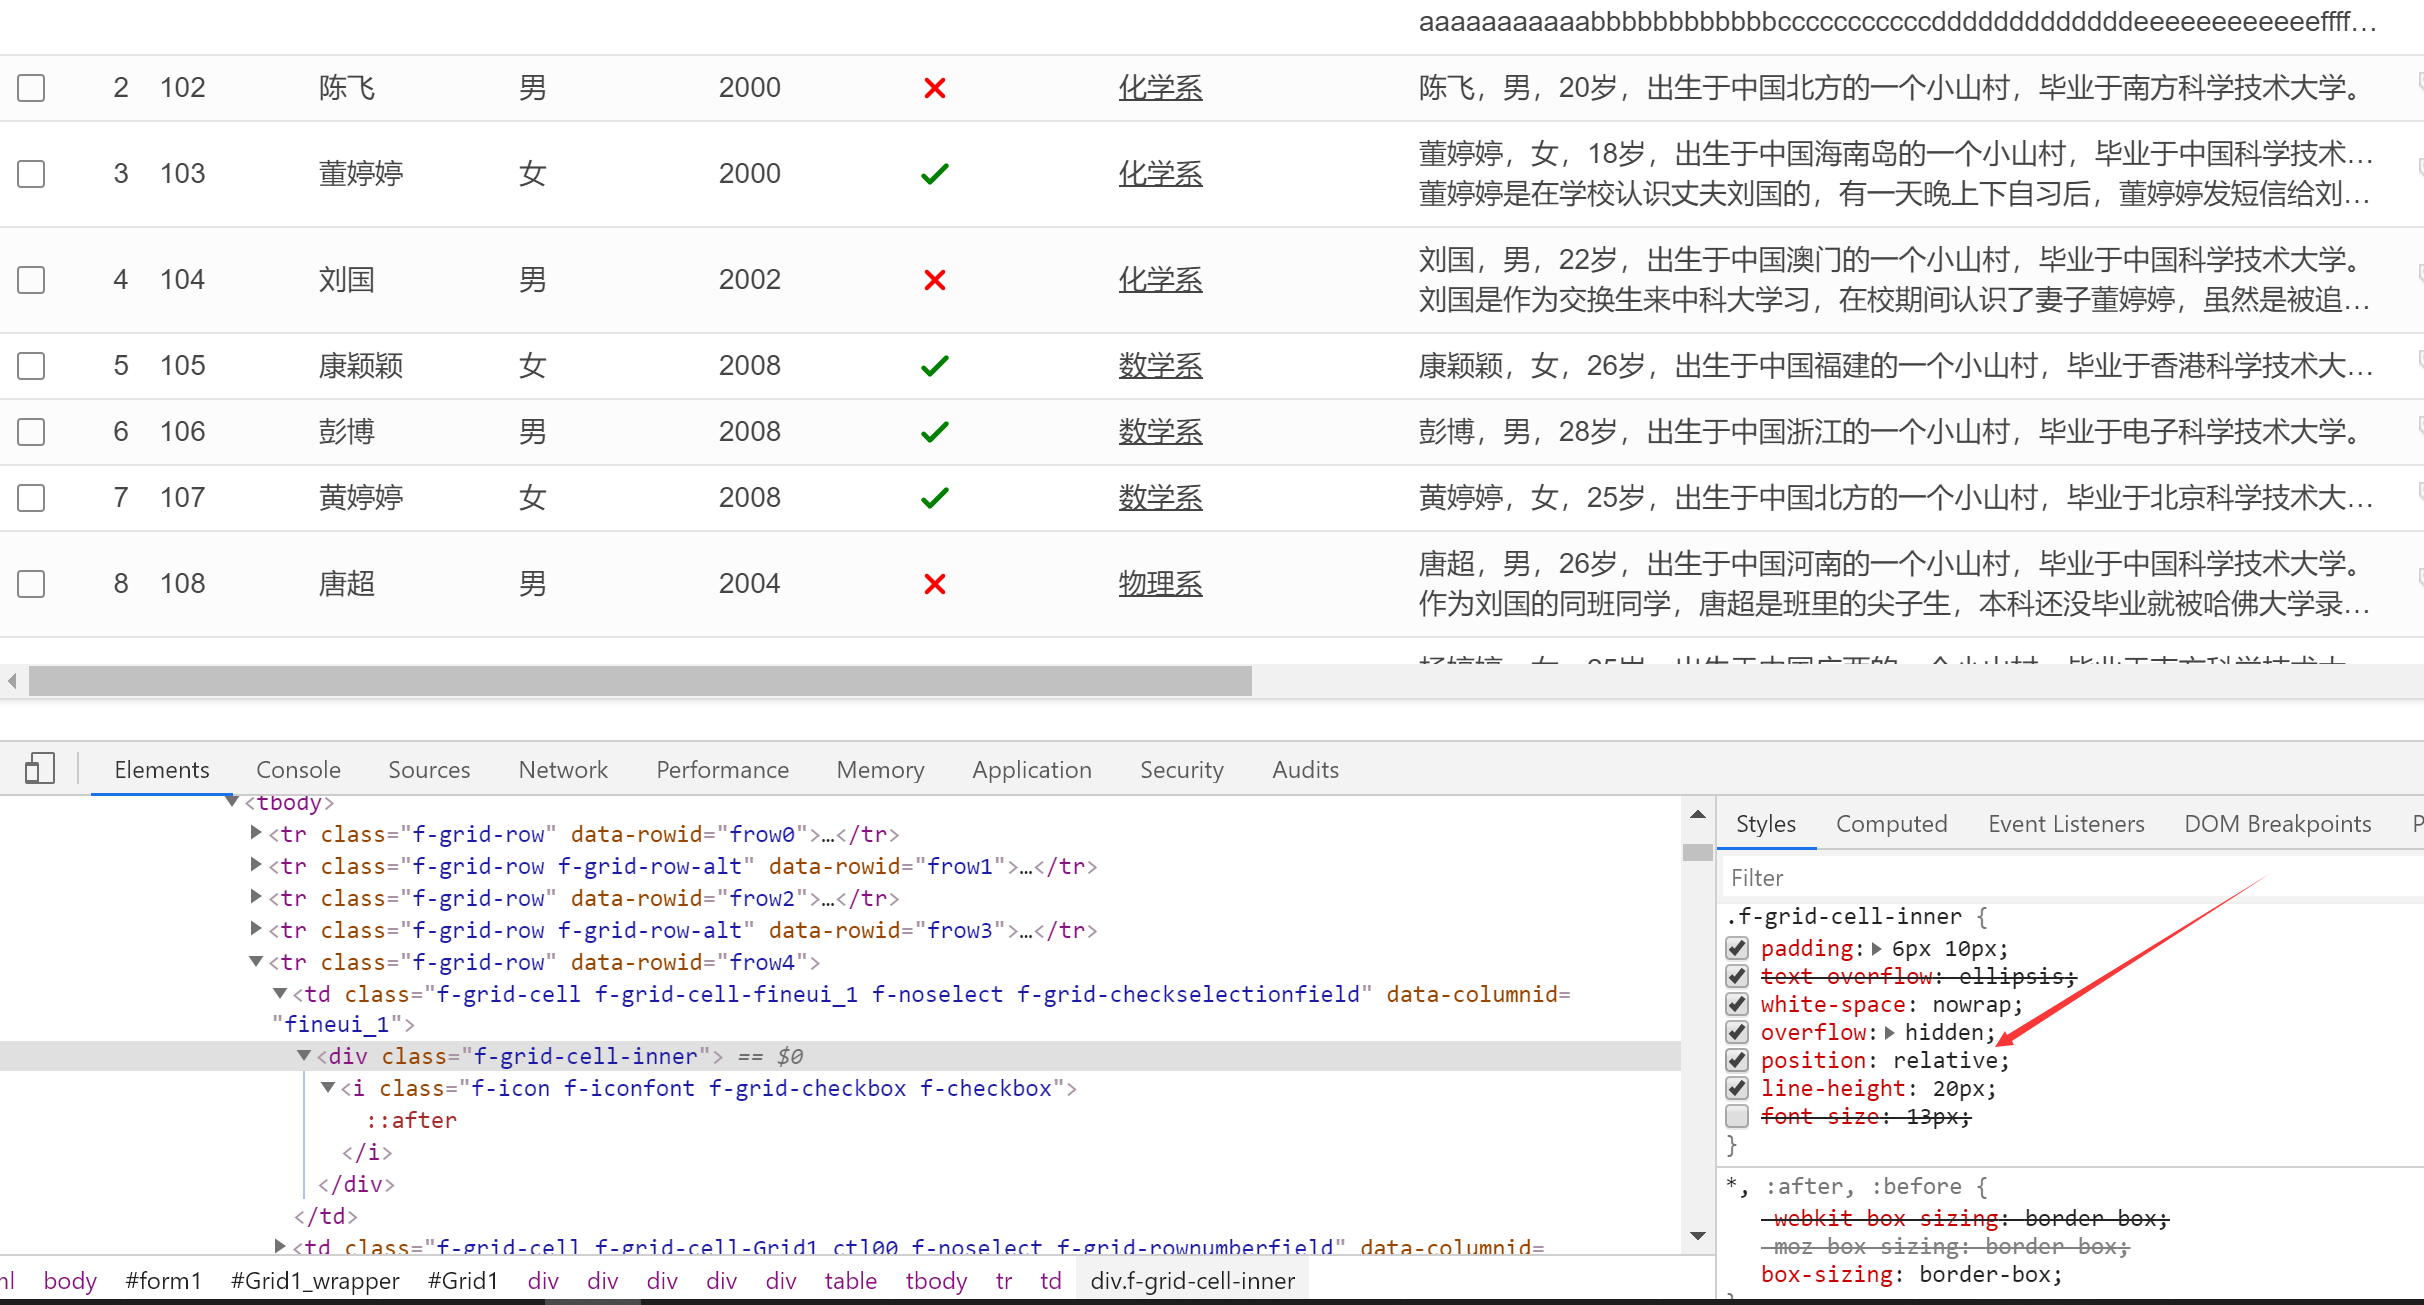The image size is (2424, 1305).
Task: Click the green check icon in row 106
Action: [935, 432]
